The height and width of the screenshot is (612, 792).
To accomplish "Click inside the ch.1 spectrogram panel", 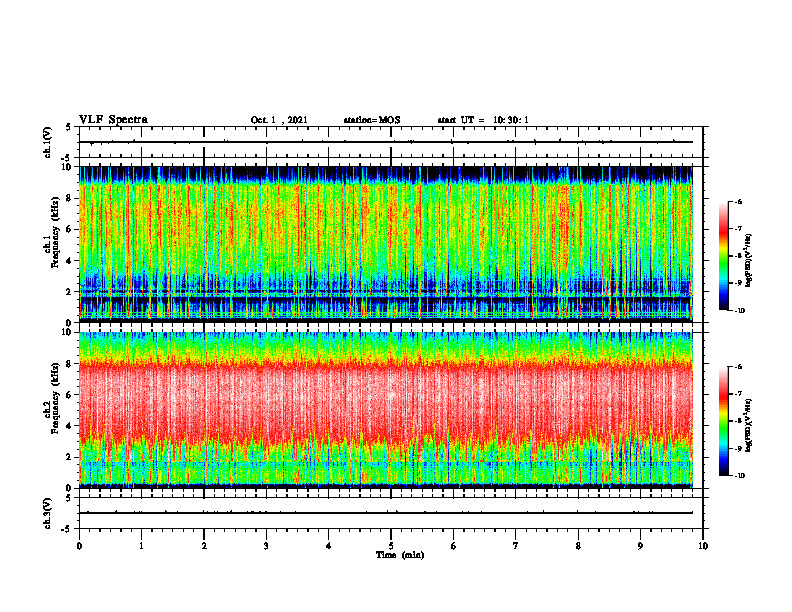I will (x=386, y=244).
